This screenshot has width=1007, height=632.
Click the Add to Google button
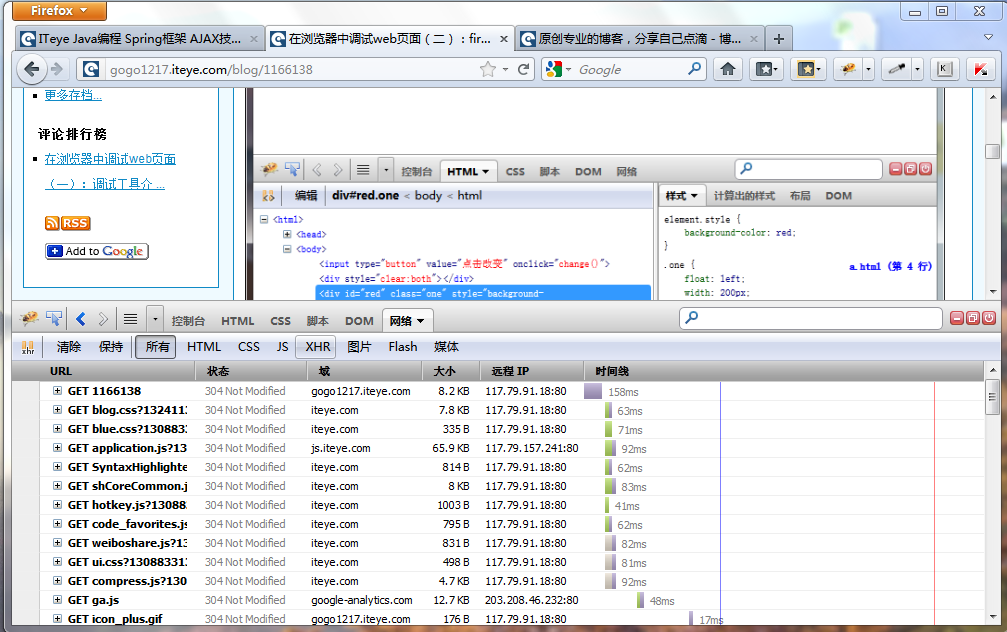pos(96,251)
